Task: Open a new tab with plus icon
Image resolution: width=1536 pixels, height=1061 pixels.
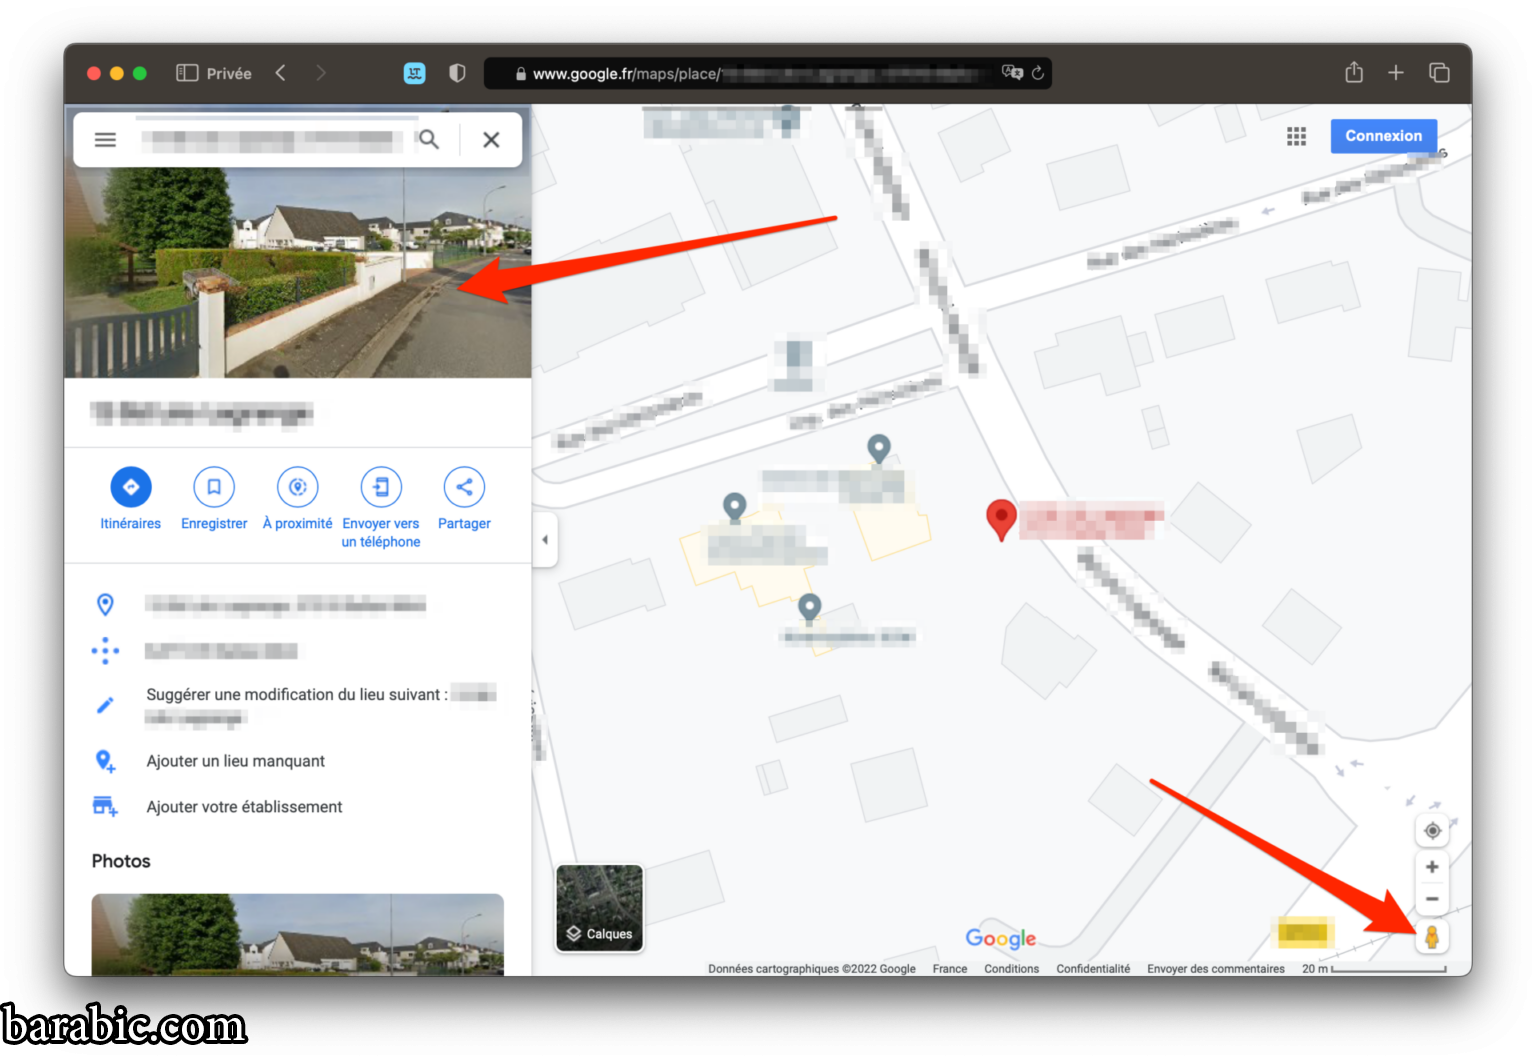Action: pyautogui.click(x=1396, y=73)
